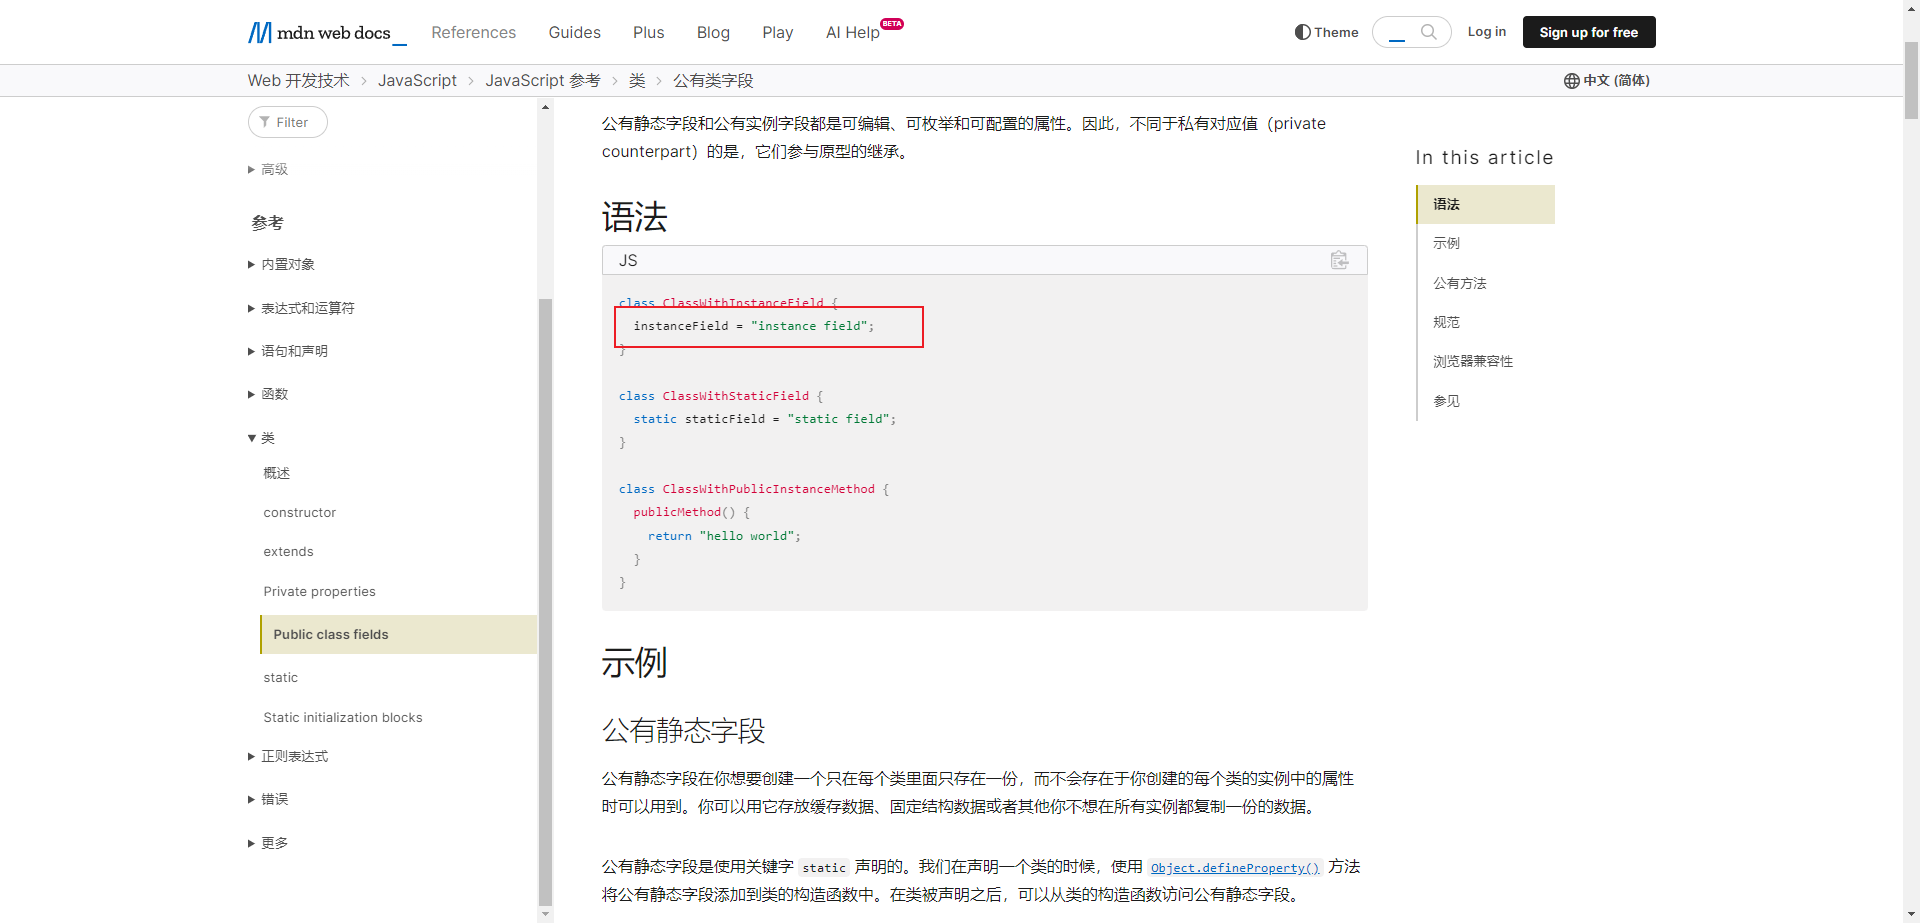Open the Guides menu
Viewport: 1920px width, 923px height.
[x=574, y=33]
